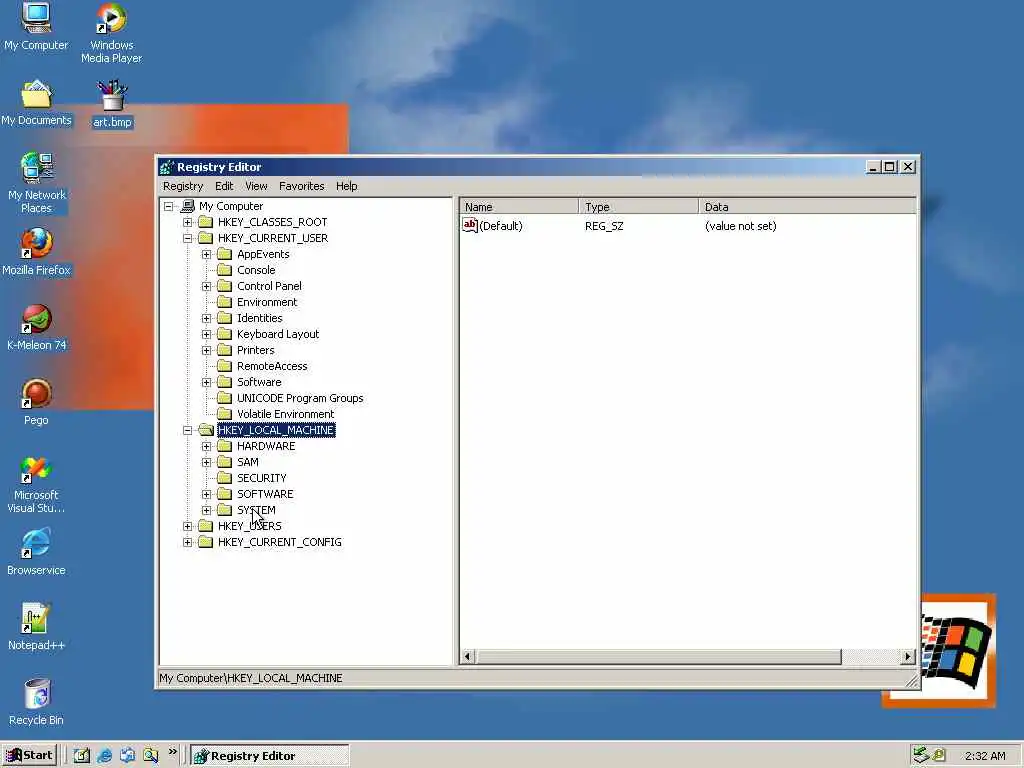This screenshot has height=768, width=1024.
Task: Open the Registry menu
Action: [183, 186]
